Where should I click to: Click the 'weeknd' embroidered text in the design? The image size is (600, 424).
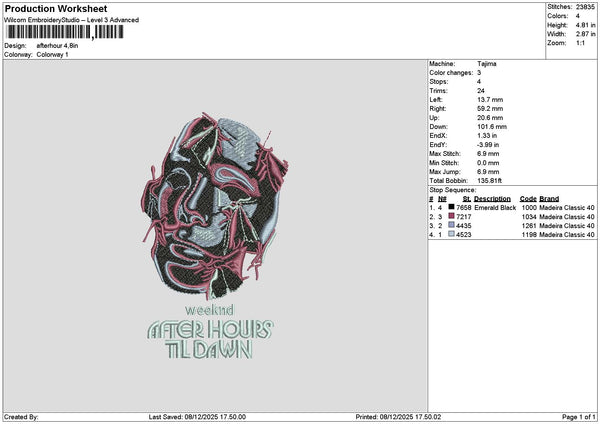coord(209,310)
